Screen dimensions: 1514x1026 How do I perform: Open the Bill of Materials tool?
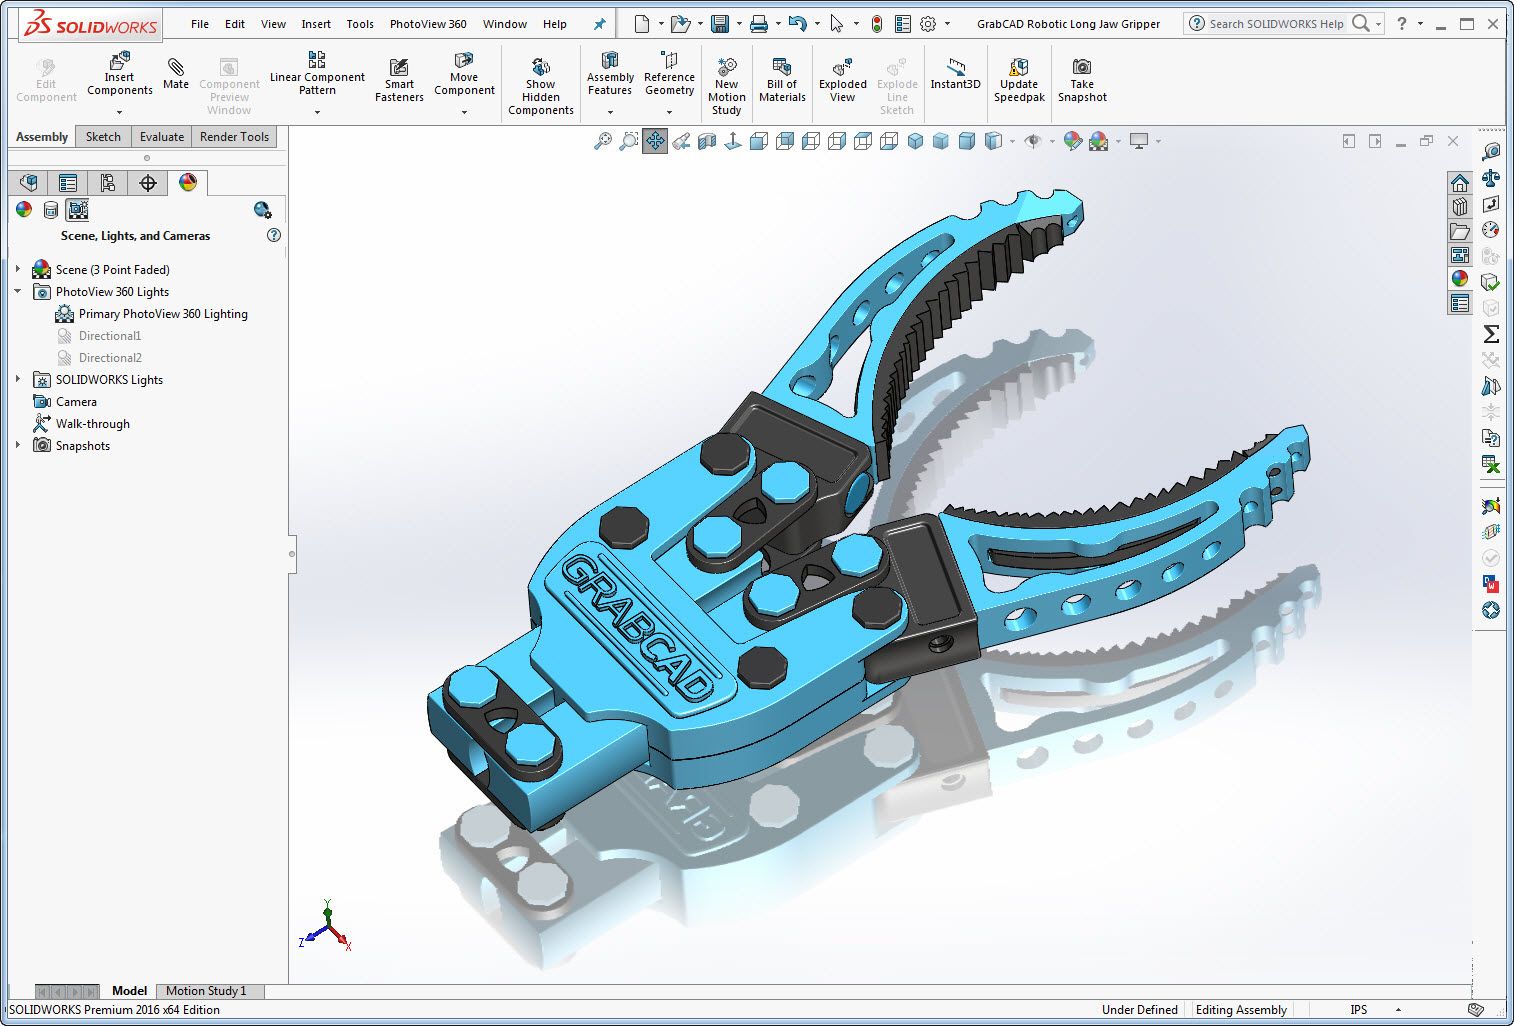[x=782, y=80]
